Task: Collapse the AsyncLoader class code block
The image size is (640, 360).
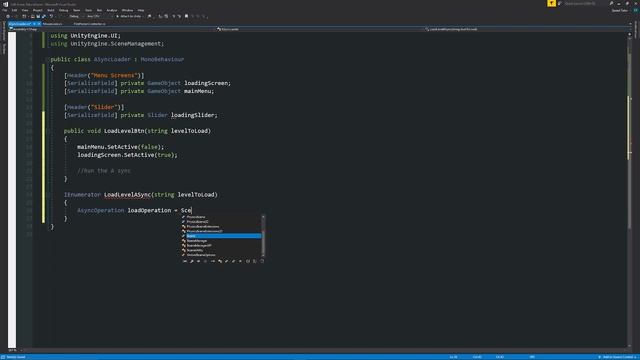Action: pyautogui.click(x=48, y=60)
